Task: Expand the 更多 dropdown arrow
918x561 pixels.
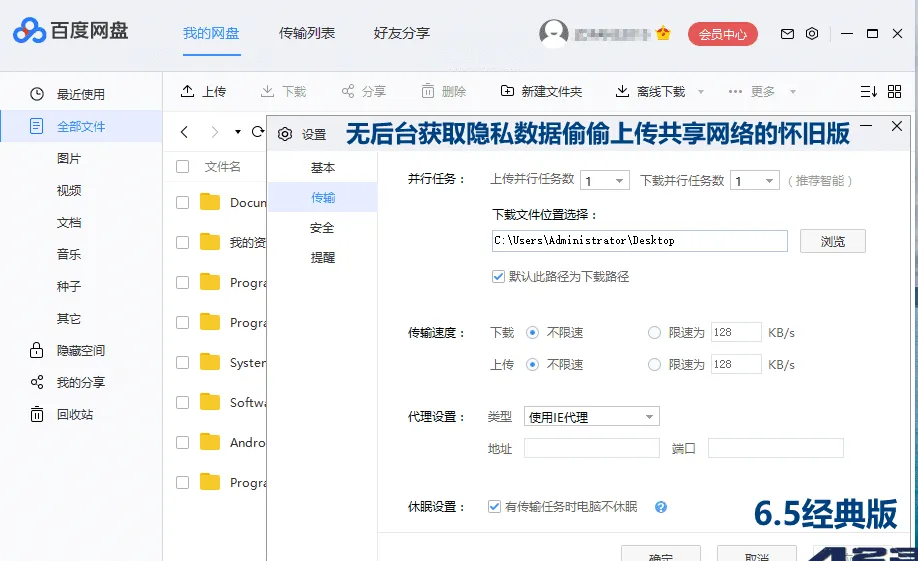Action: [793, 92]
